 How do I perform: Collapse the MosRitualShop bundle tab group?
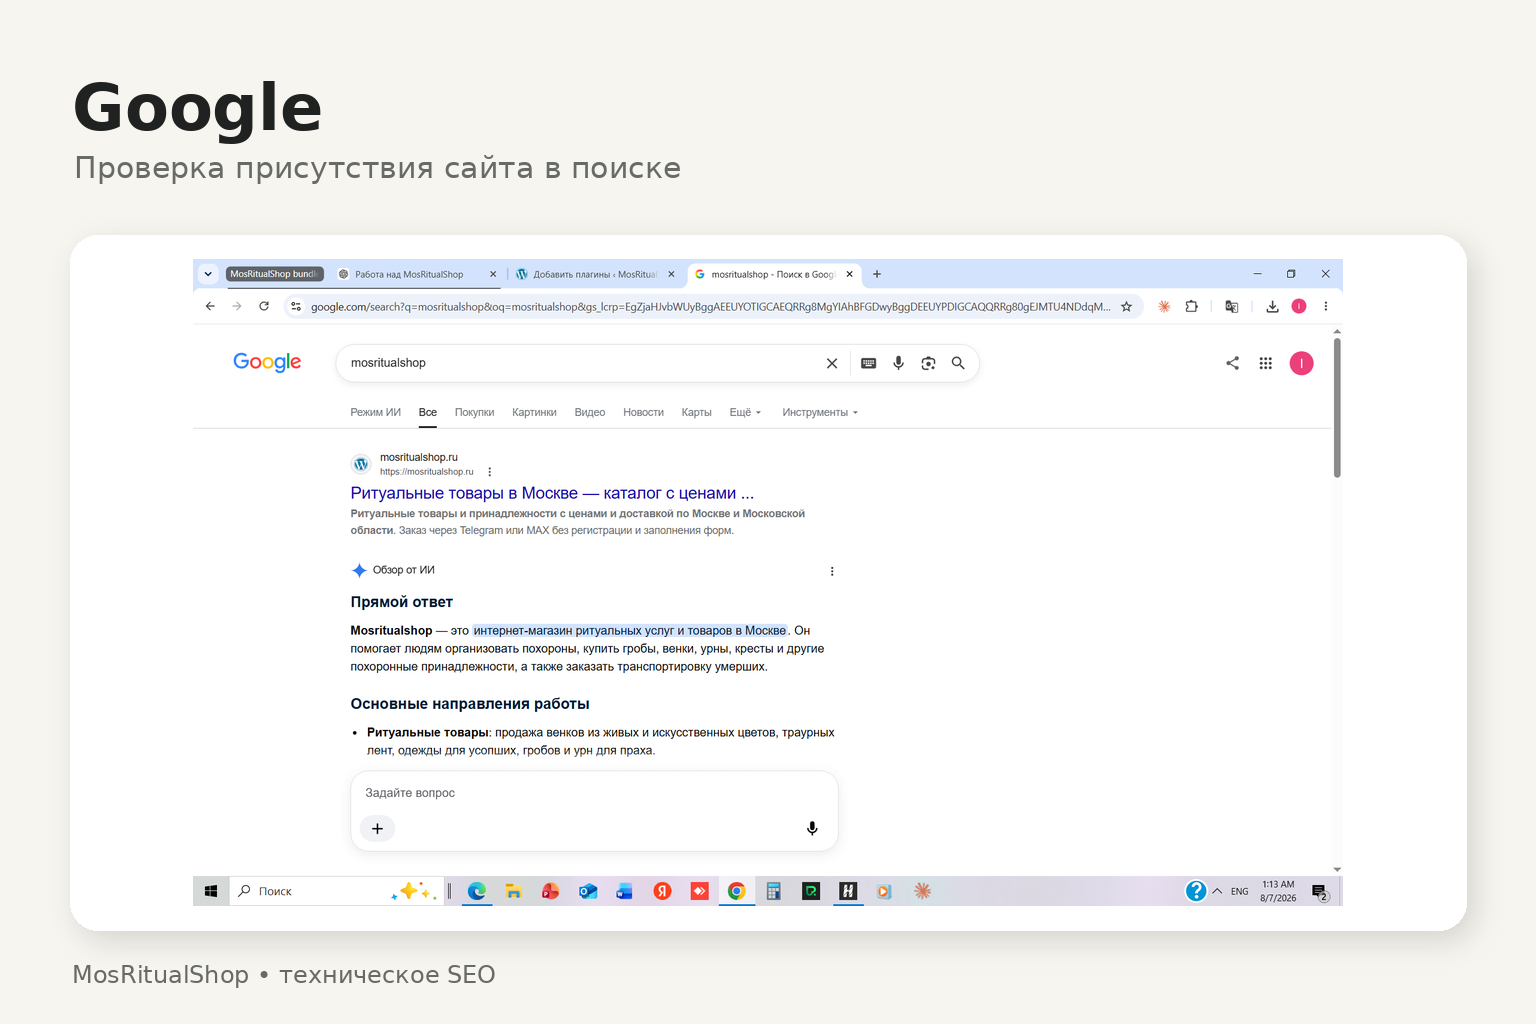click(x=275, y=274)
